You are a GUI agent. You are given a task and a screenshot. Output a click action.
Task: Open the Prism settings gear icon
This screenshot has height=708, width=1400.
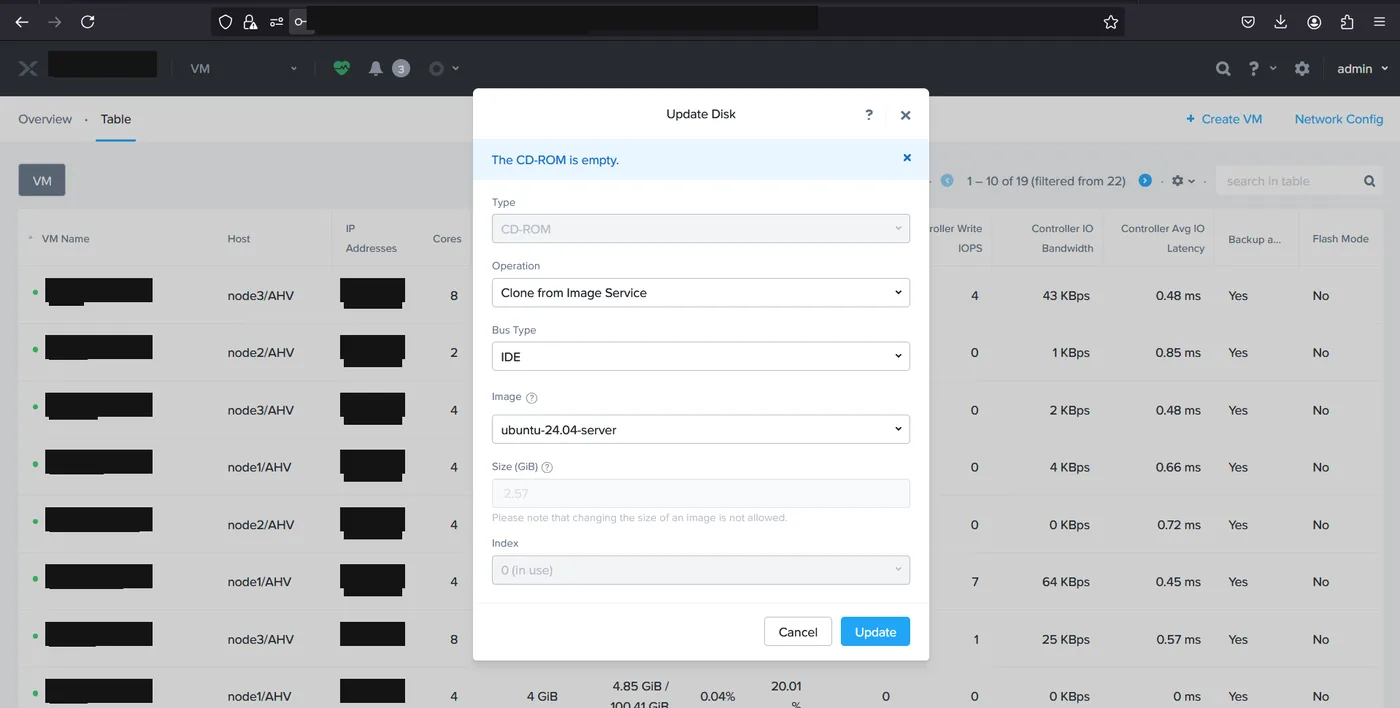pyautogui.click(x=1302, y=69)
